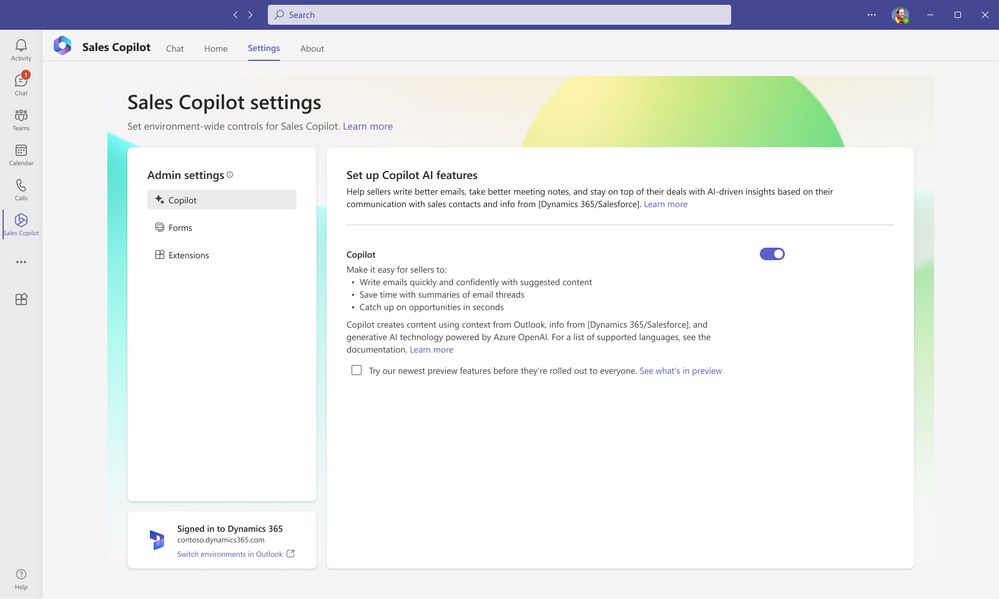
Task: Click Set up Copilot AI features heading
Action: click(x=412, y=175)
